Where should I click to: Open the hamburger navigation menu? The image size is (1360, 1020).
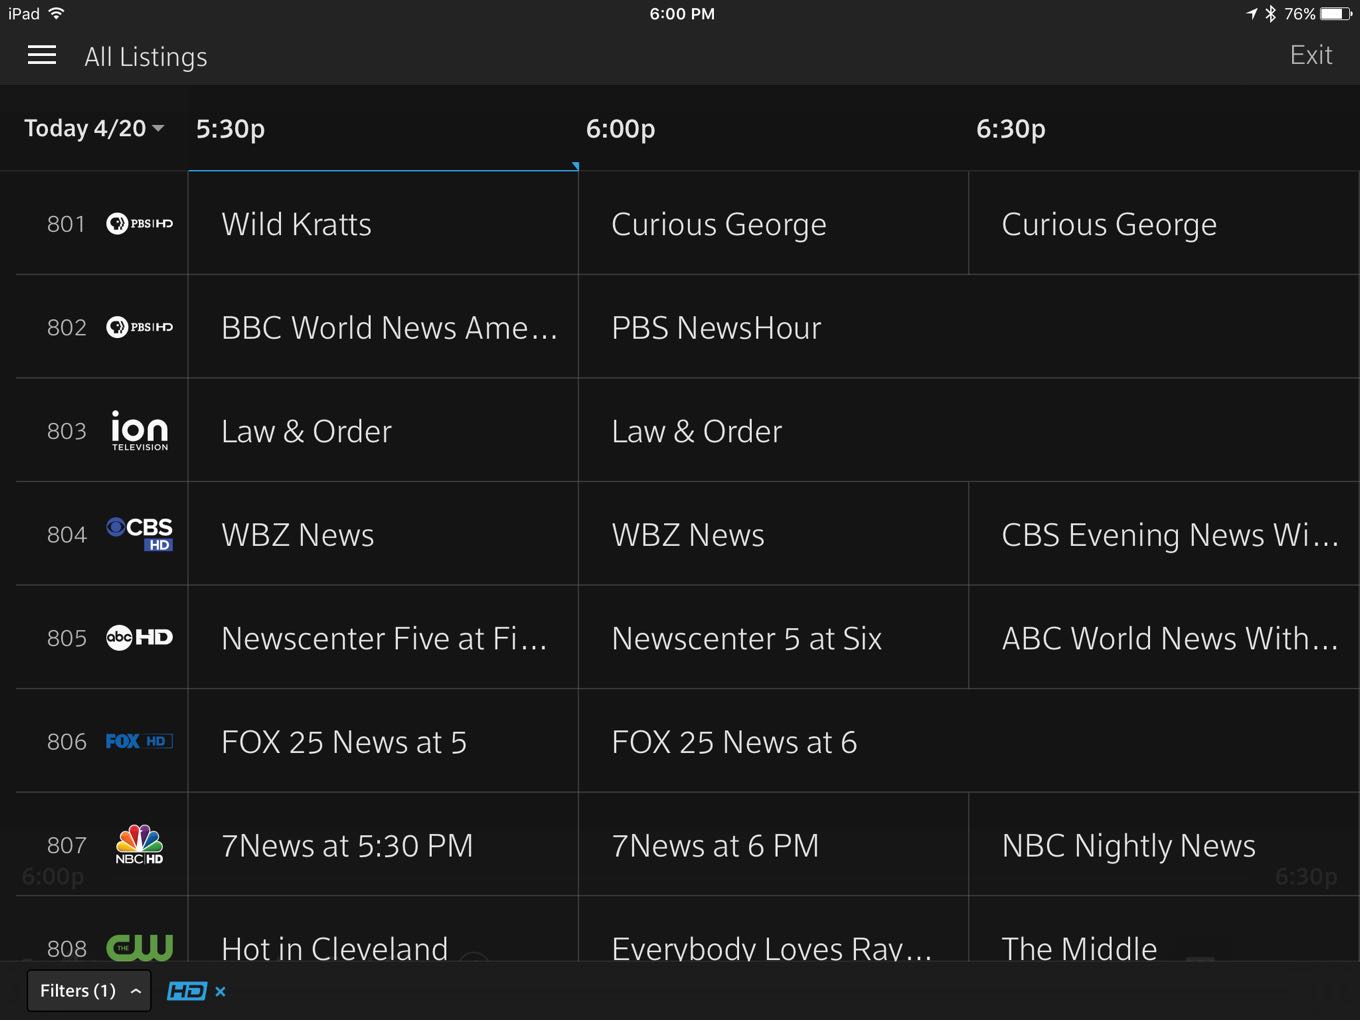coord(42,56)
